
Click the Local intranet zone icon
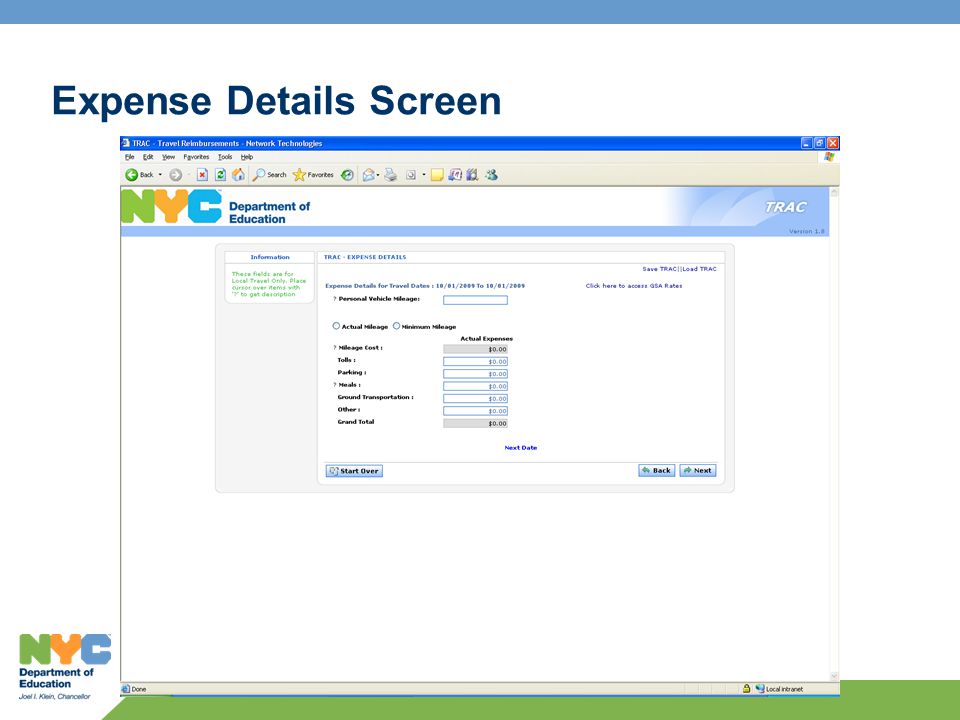pos(760,689)
